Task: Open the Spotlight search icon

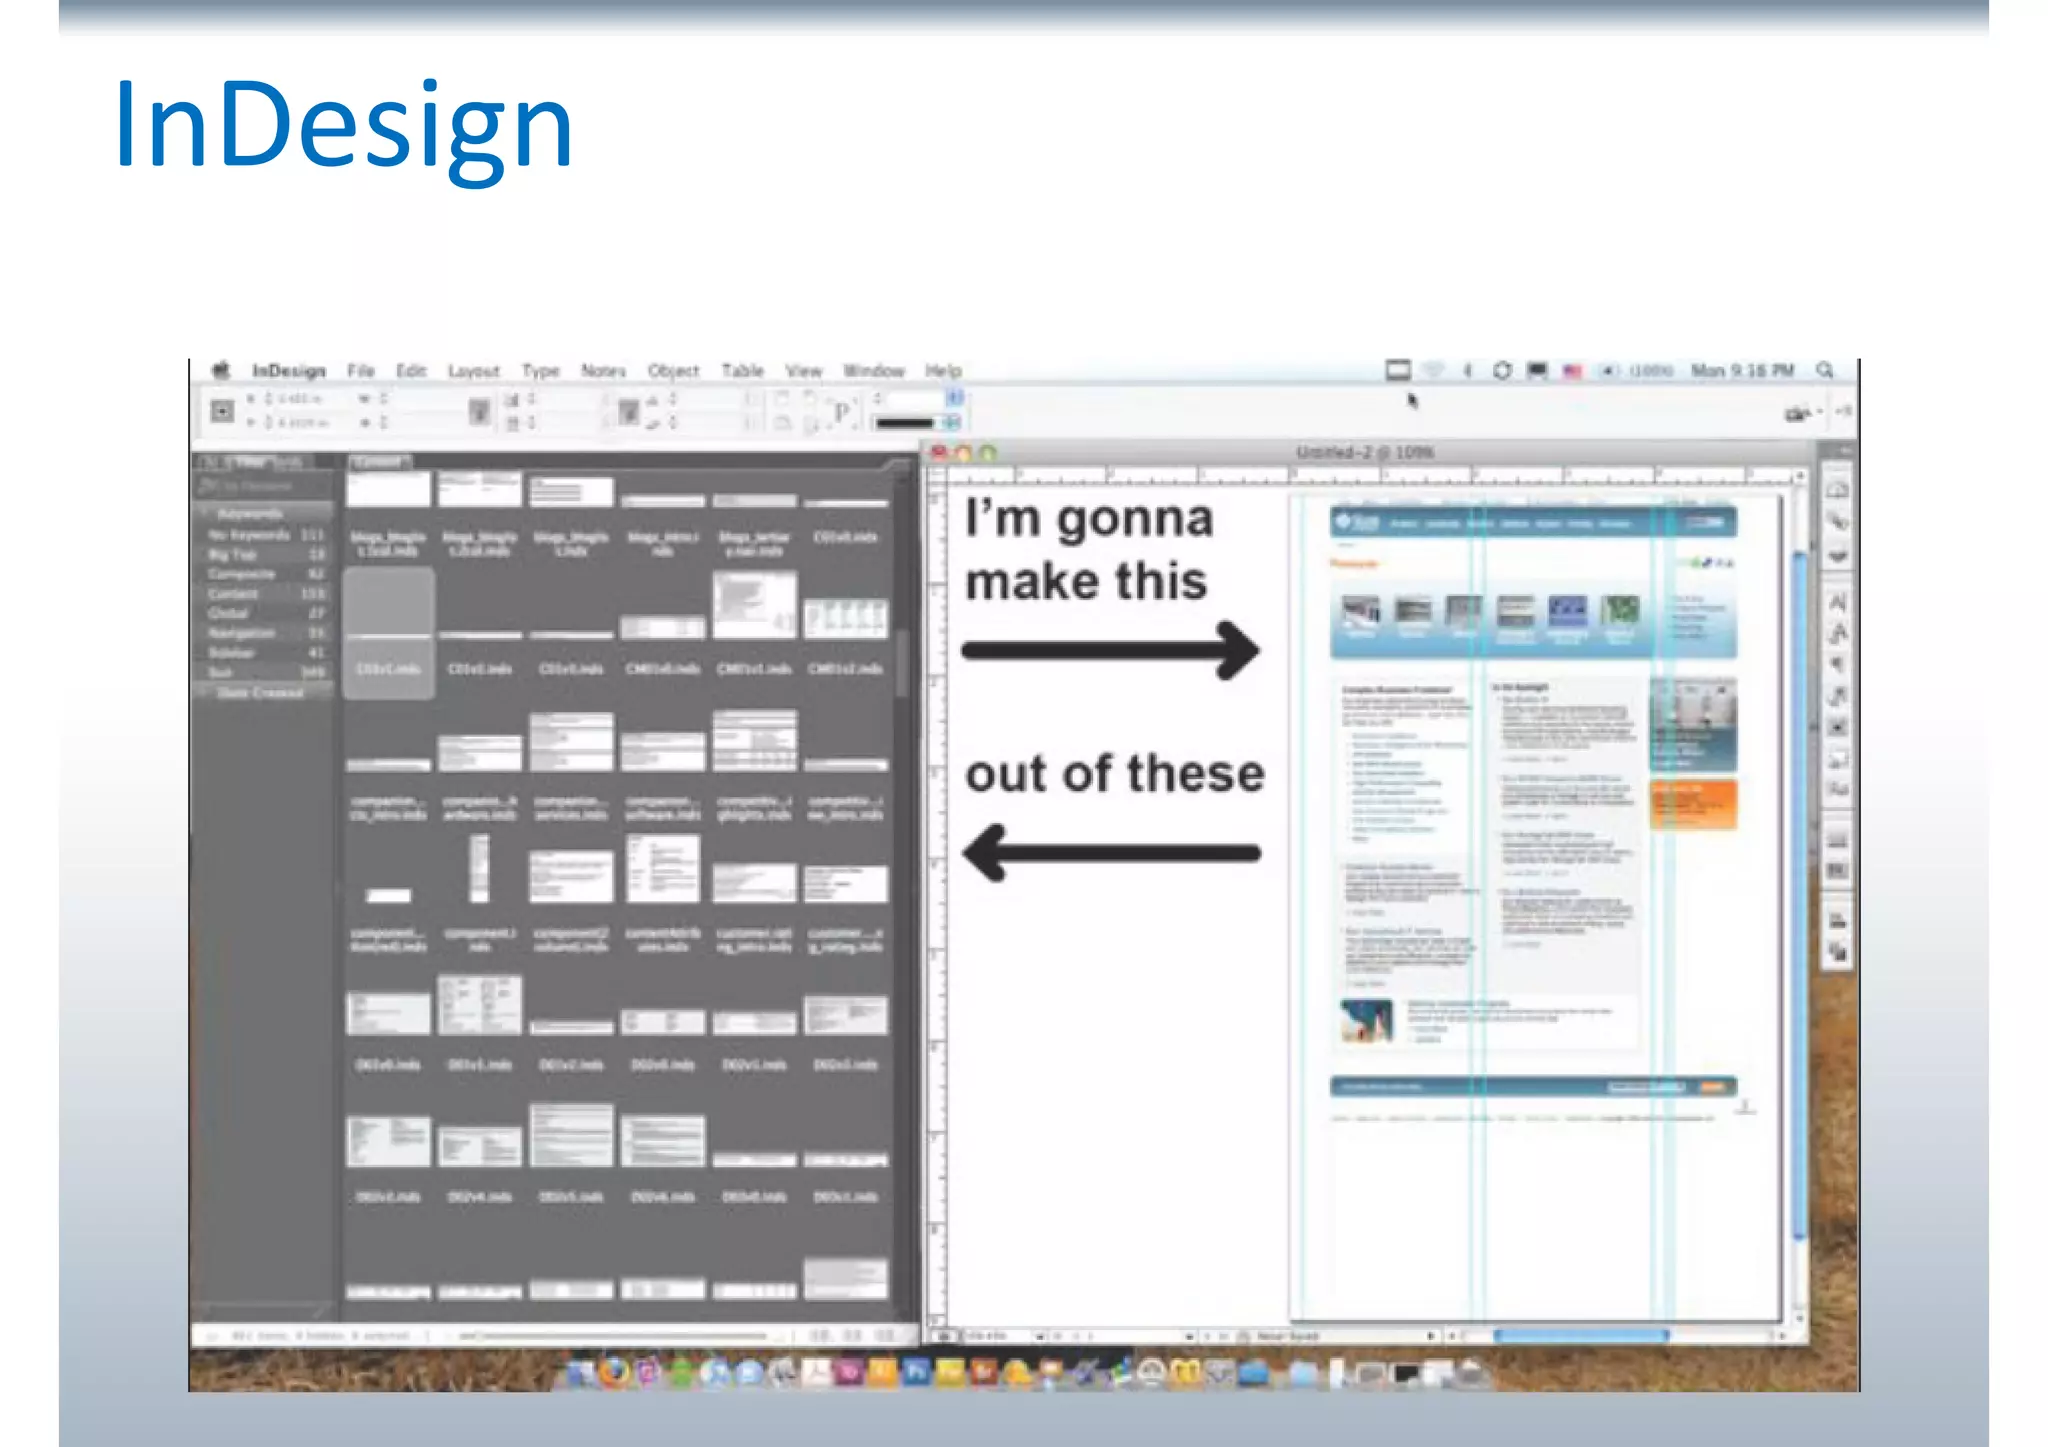Action: tap(1825, 370)
